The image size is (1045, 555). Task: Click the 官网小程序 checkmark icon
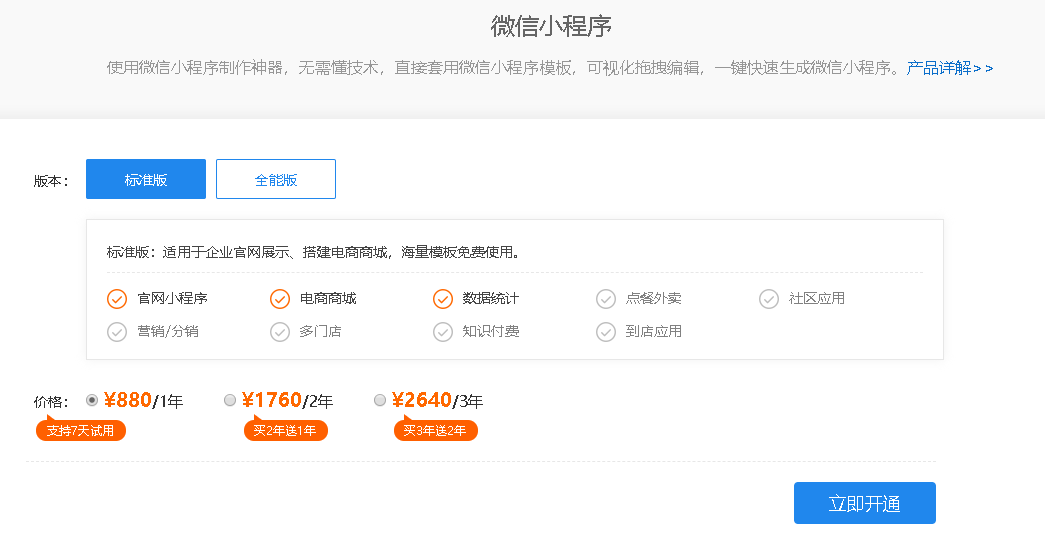click(117, 298)
